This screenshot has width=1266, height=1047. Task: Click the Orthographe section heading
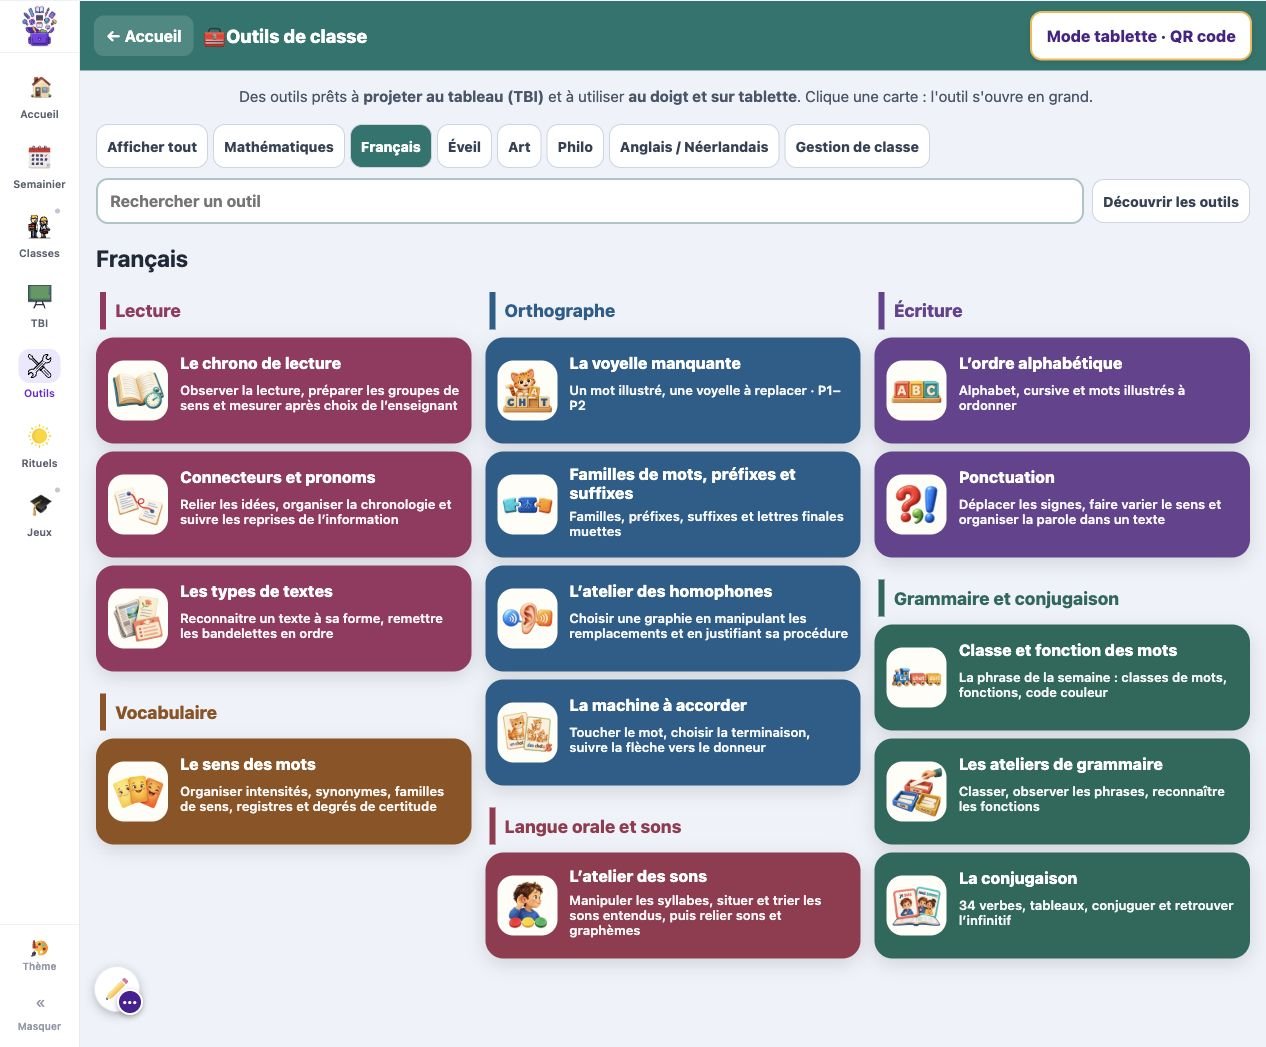click(560, 311)
